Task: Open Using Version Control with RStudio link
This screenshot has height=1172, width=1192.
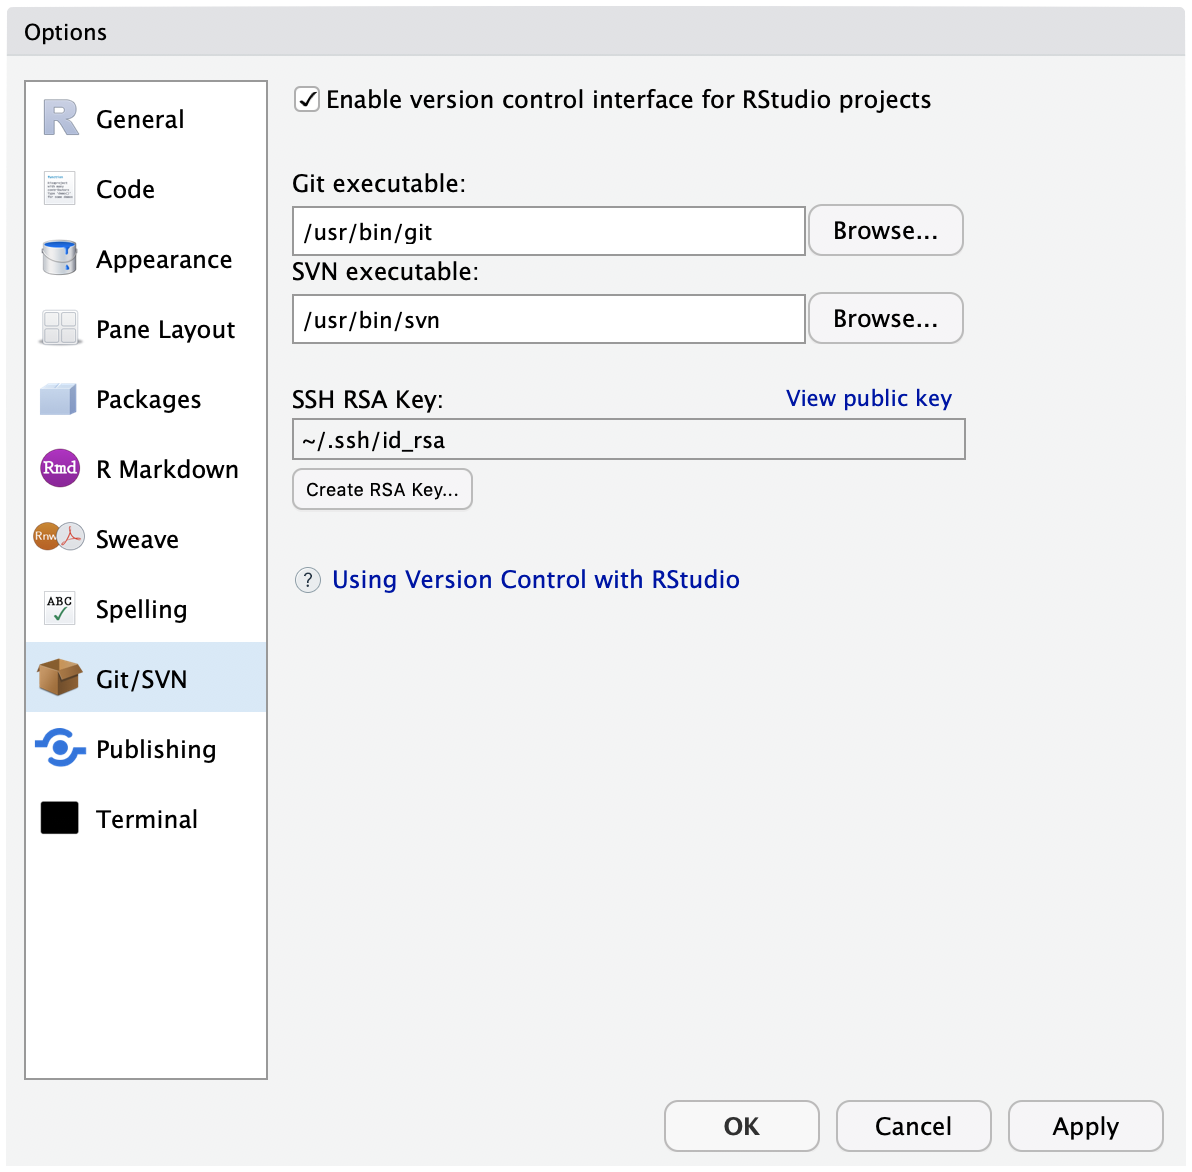Action: tap(535, 580)
